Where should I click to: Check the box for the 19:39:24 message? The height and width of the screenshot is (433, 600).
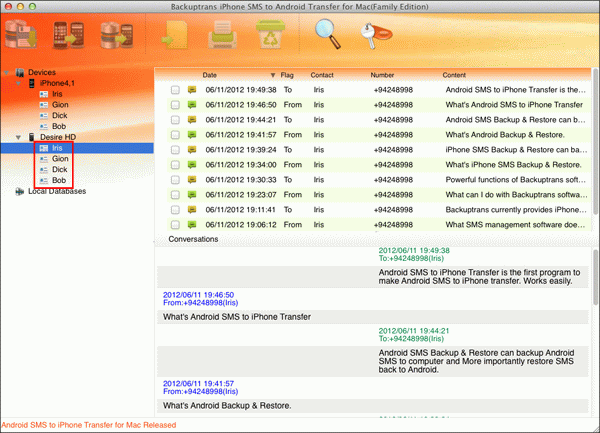pos(175,150)
